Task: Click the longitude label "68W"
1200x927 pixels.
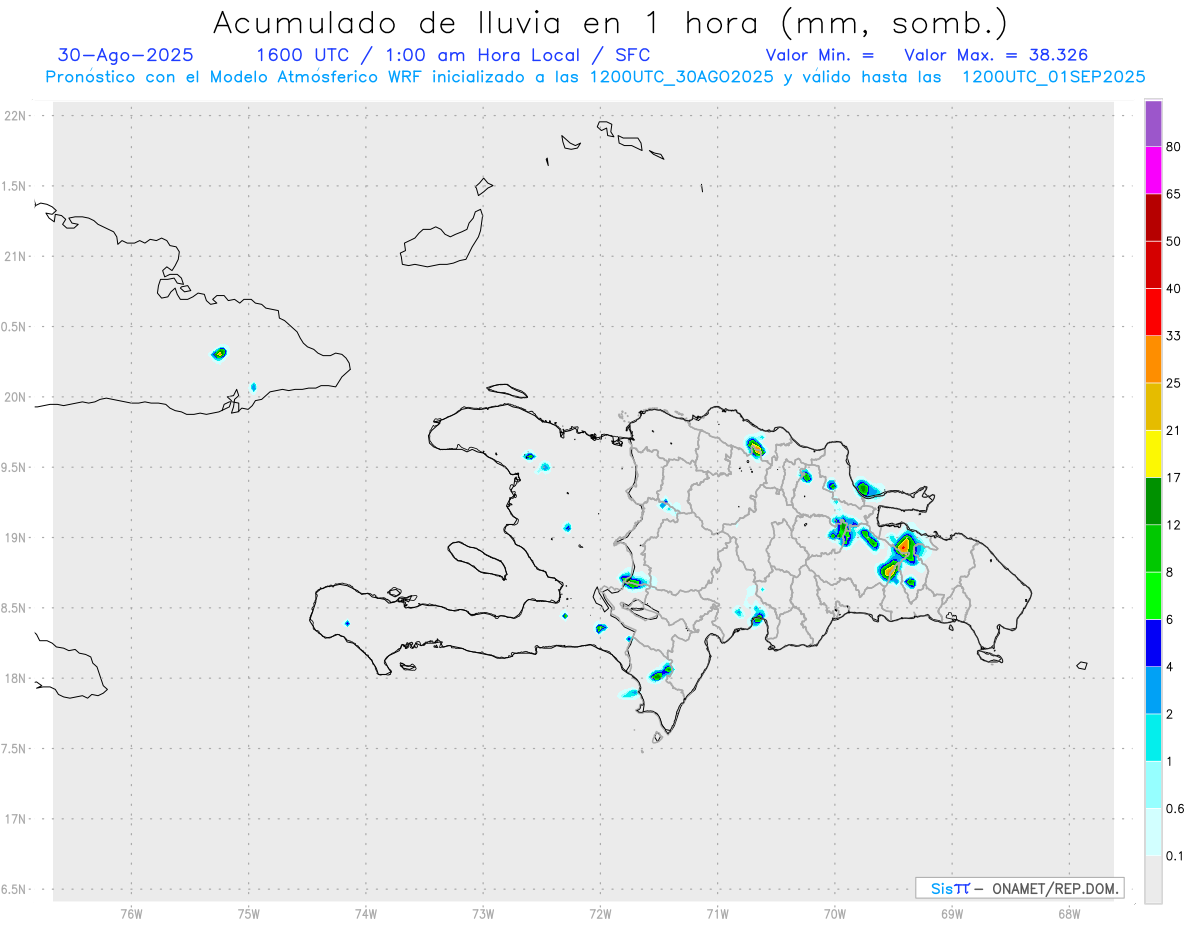Action: pos(1069,914)
